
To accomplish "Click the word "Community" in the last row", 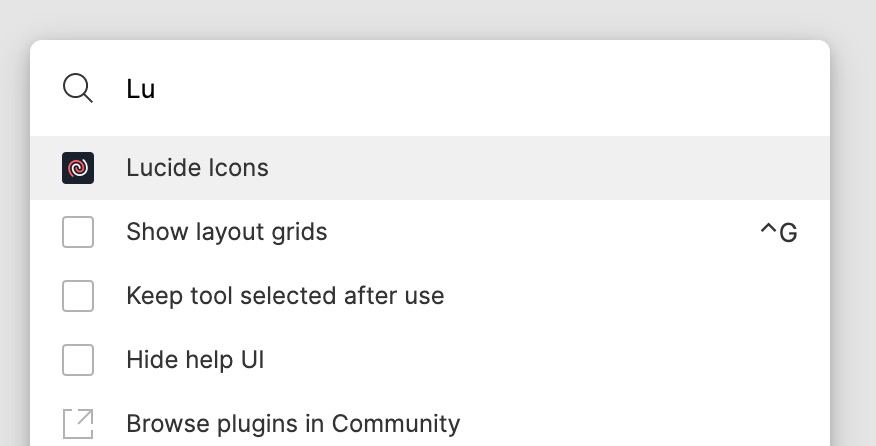I will tap(396, 424).
